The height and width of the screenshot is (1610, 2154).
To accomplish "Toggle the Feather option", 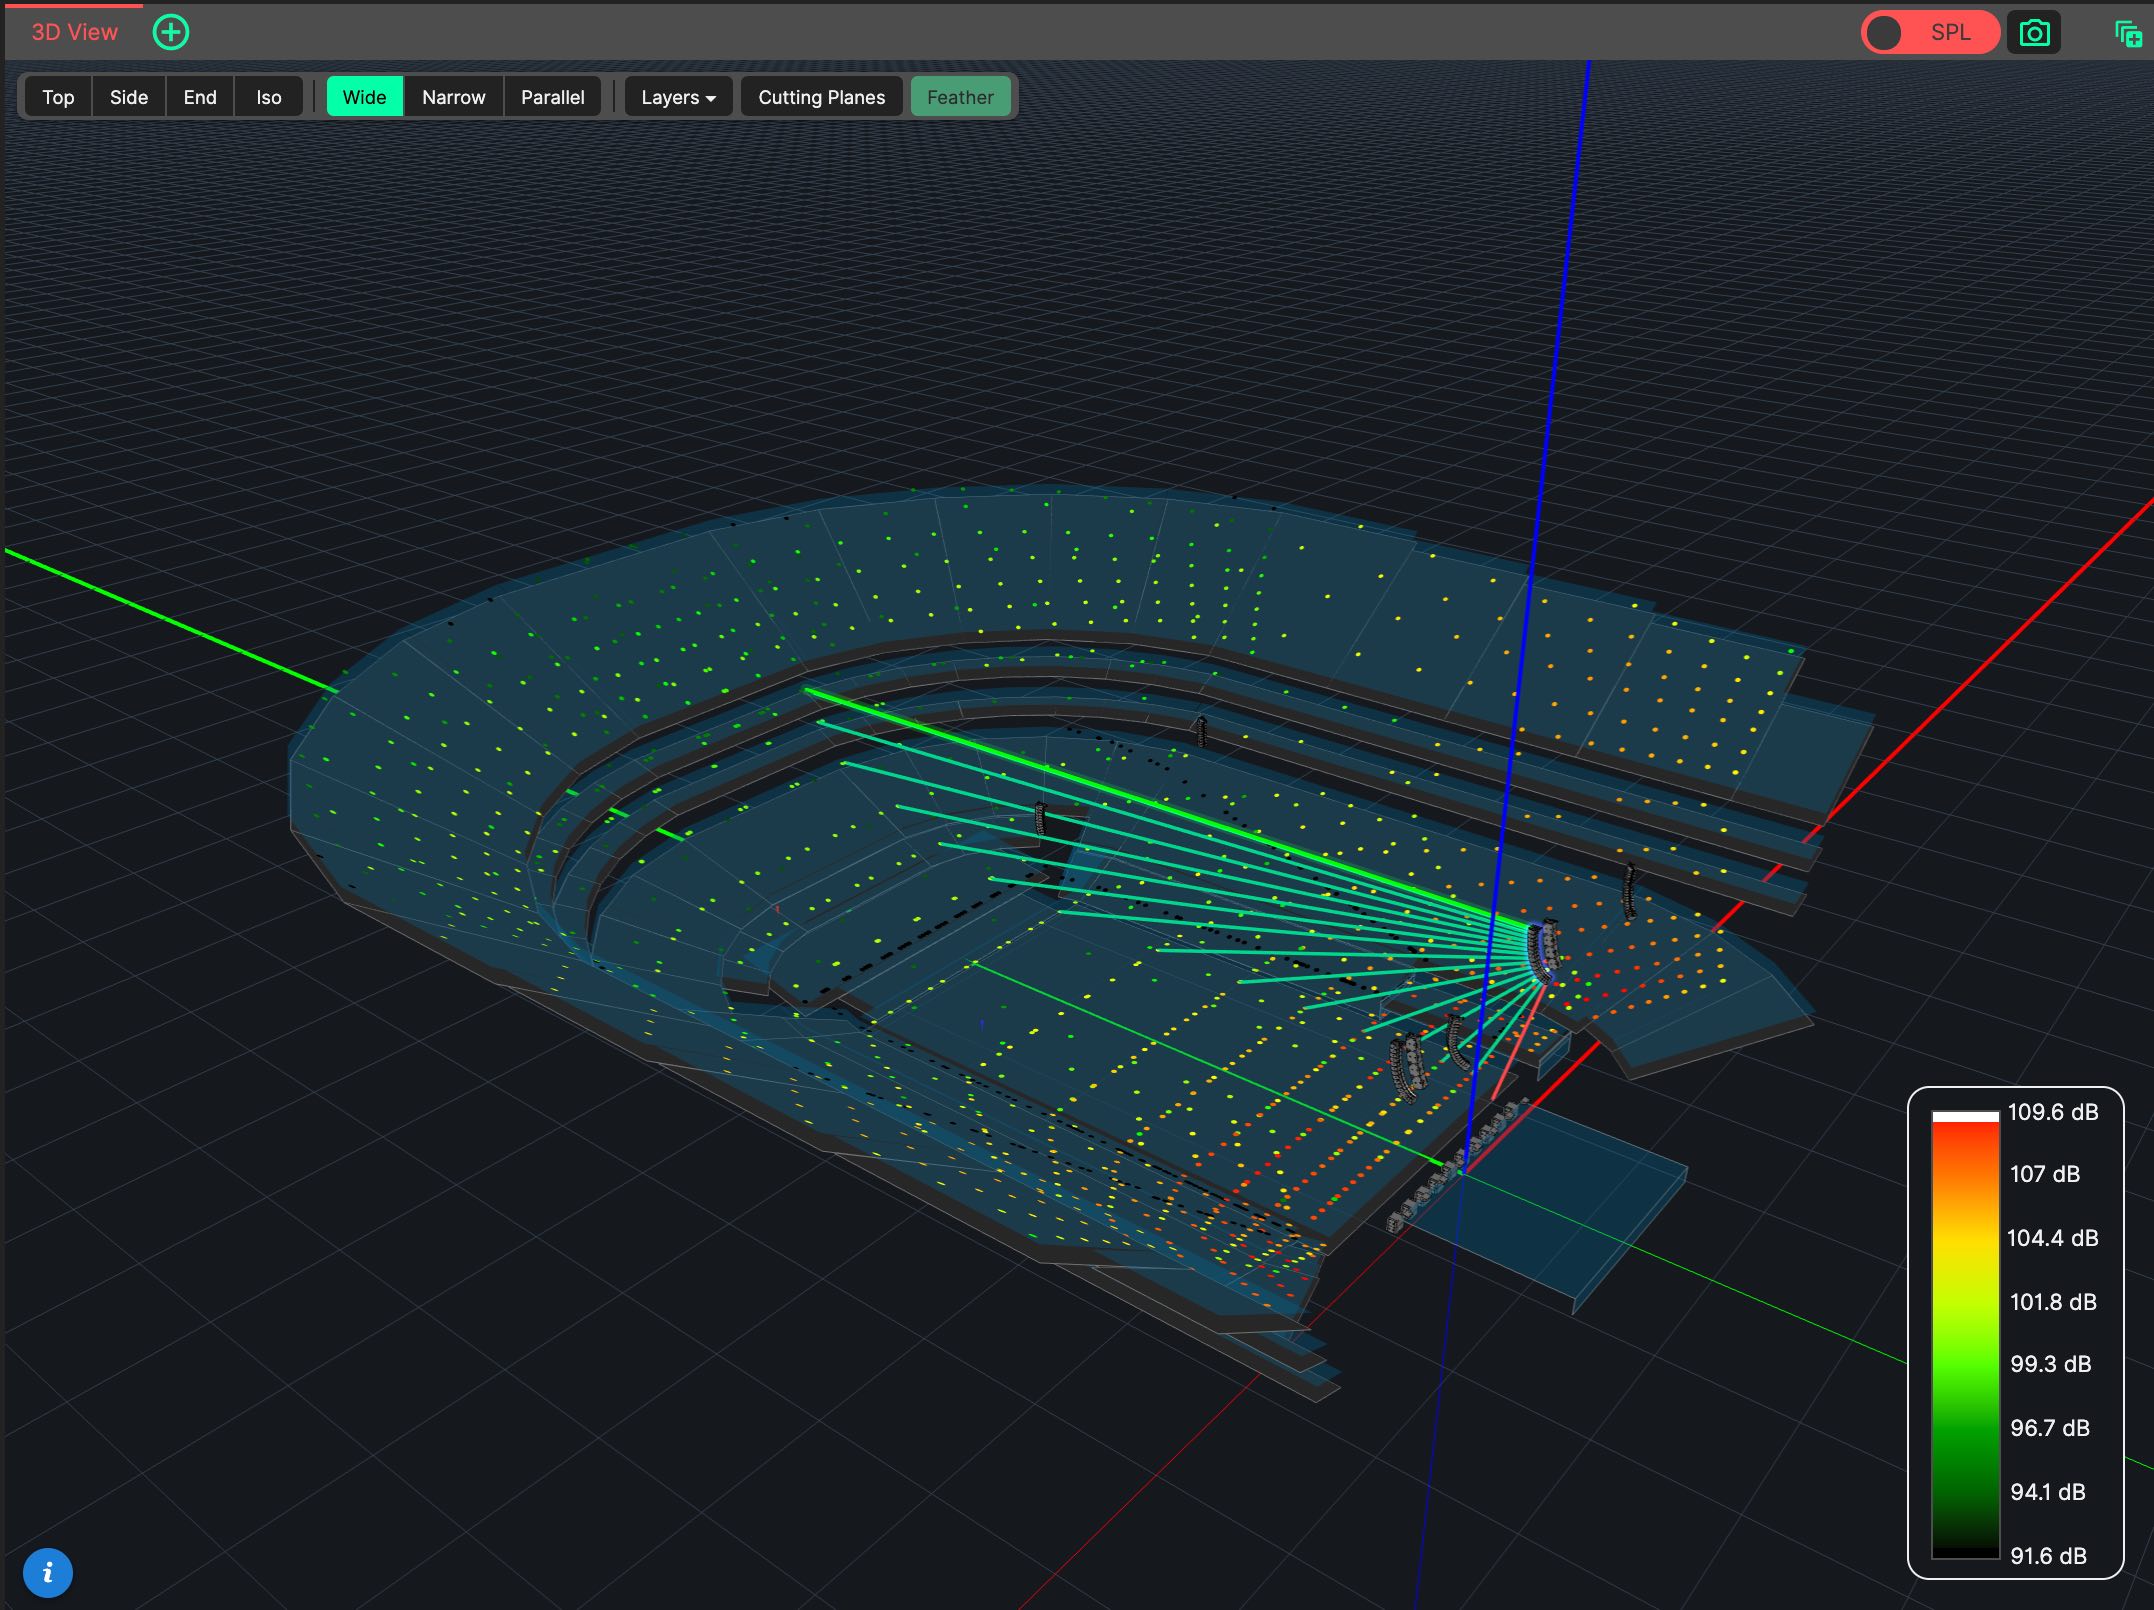I will [960, 97].
